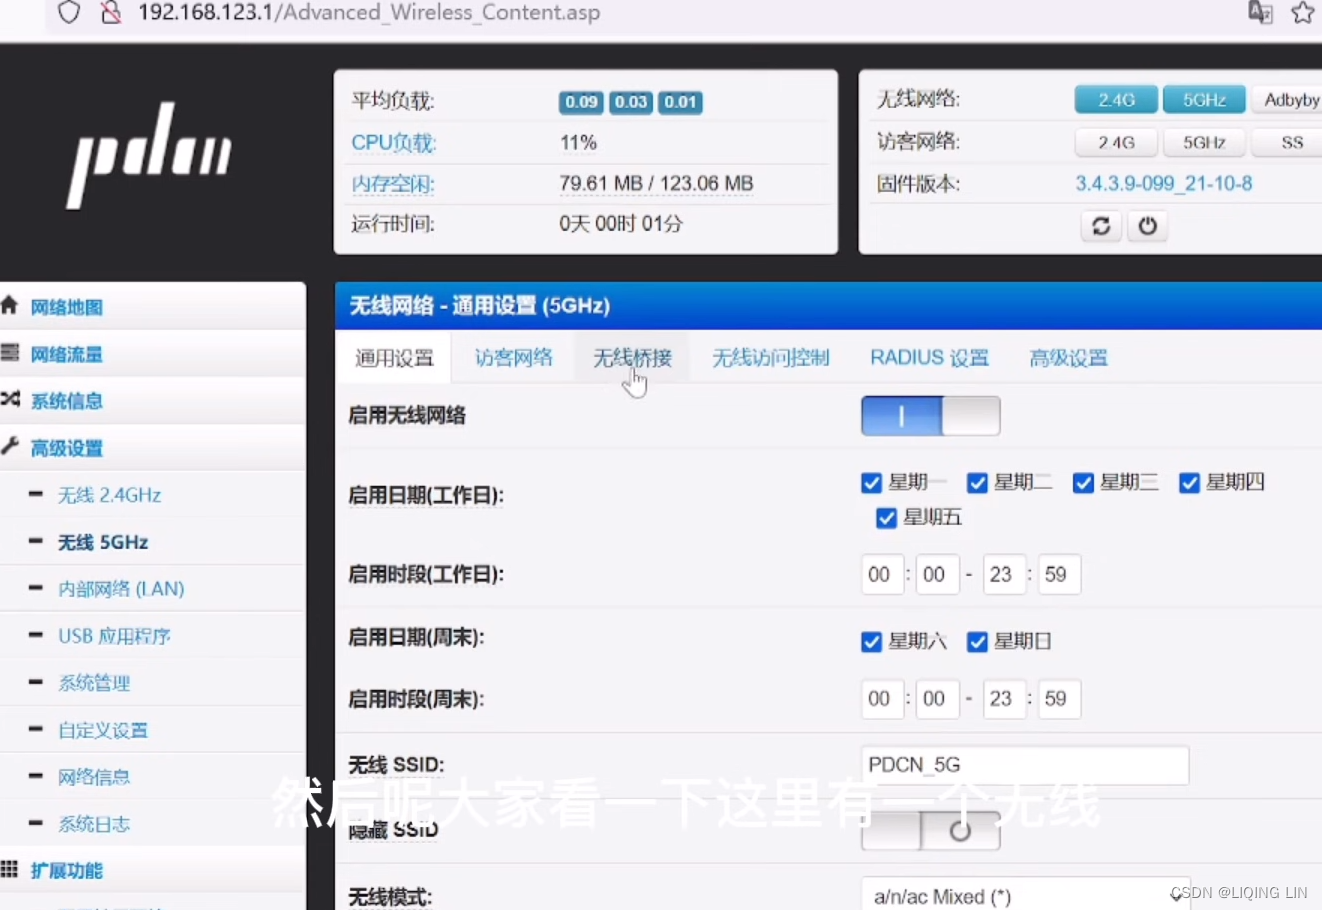Open 无线 2.4GHz from the sidebar
This screenshot has width=1322, height=910.
click(x=110, y=494)
